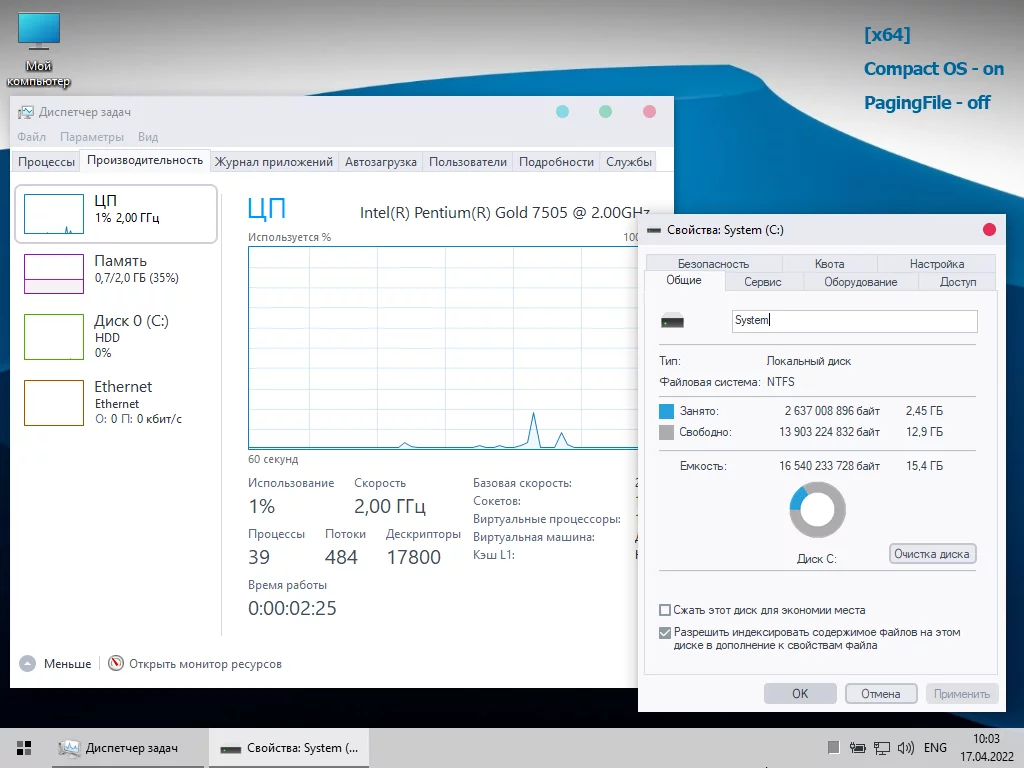The image size is (1024, 768).
Task: Open the Sharing tab in properties
Action: [x=957, y=282]
